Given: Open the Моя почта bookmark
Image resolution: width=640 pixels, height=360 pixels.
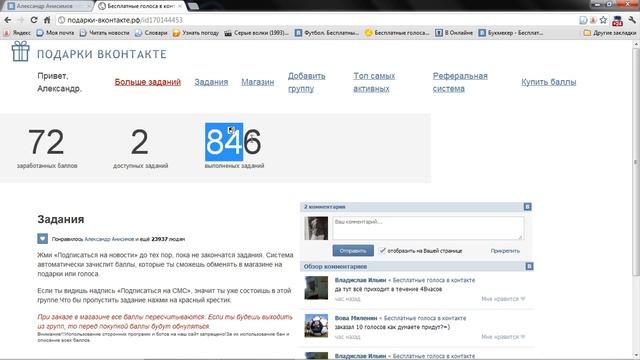Looking at the screenshot, I should [x=56, y=33].
